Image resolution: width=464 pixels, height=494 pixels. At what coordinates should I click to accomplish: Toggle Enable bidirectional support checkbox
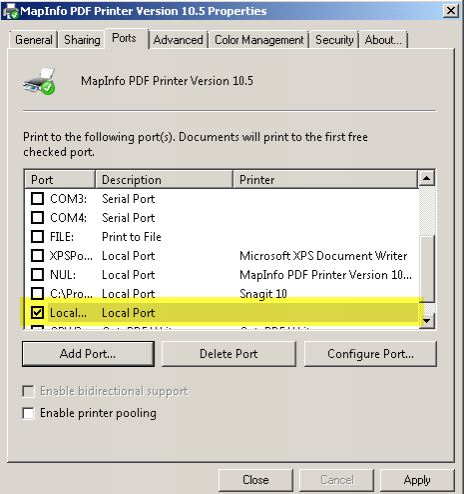28,391
